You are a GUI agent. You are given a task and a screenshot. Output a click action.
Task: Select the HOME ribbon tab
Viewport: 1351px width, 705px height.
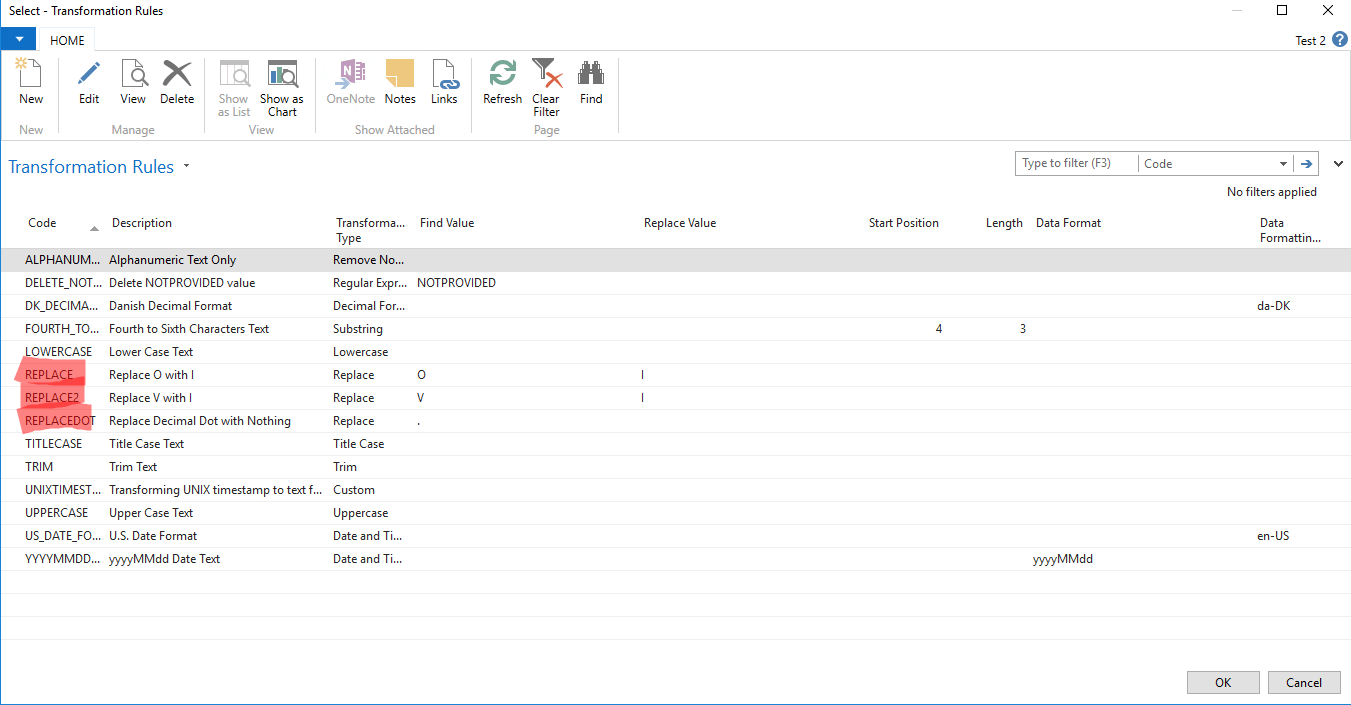coord(67,40)
